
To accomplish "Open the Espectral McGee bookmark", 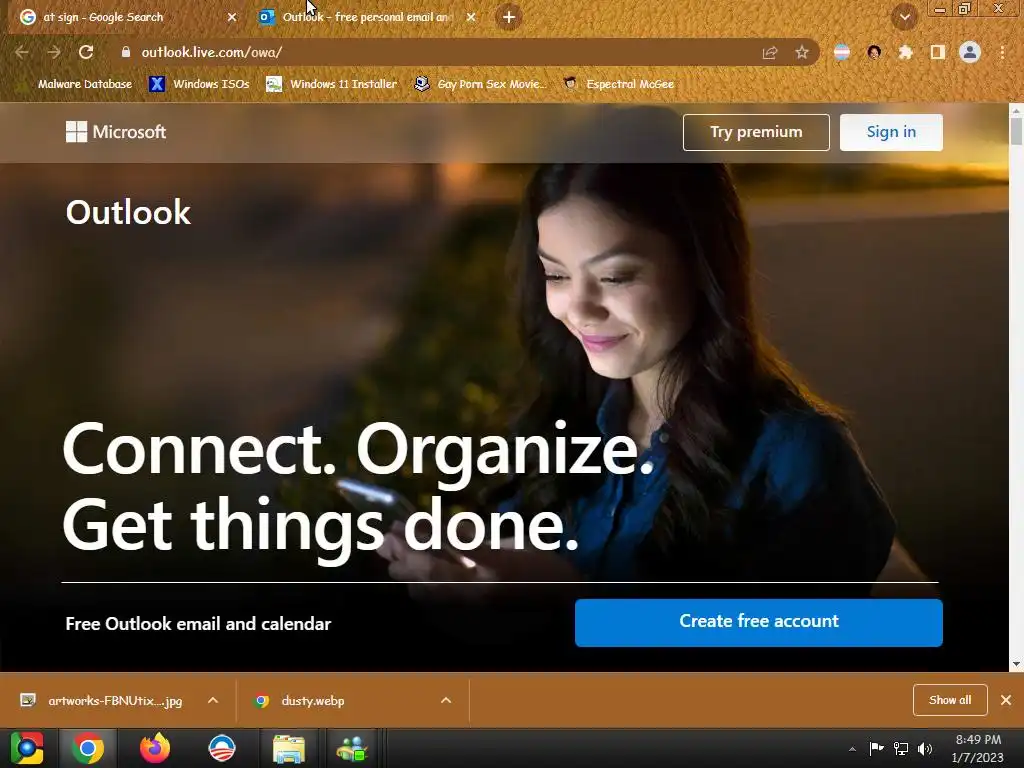I will tap(618, 84).
